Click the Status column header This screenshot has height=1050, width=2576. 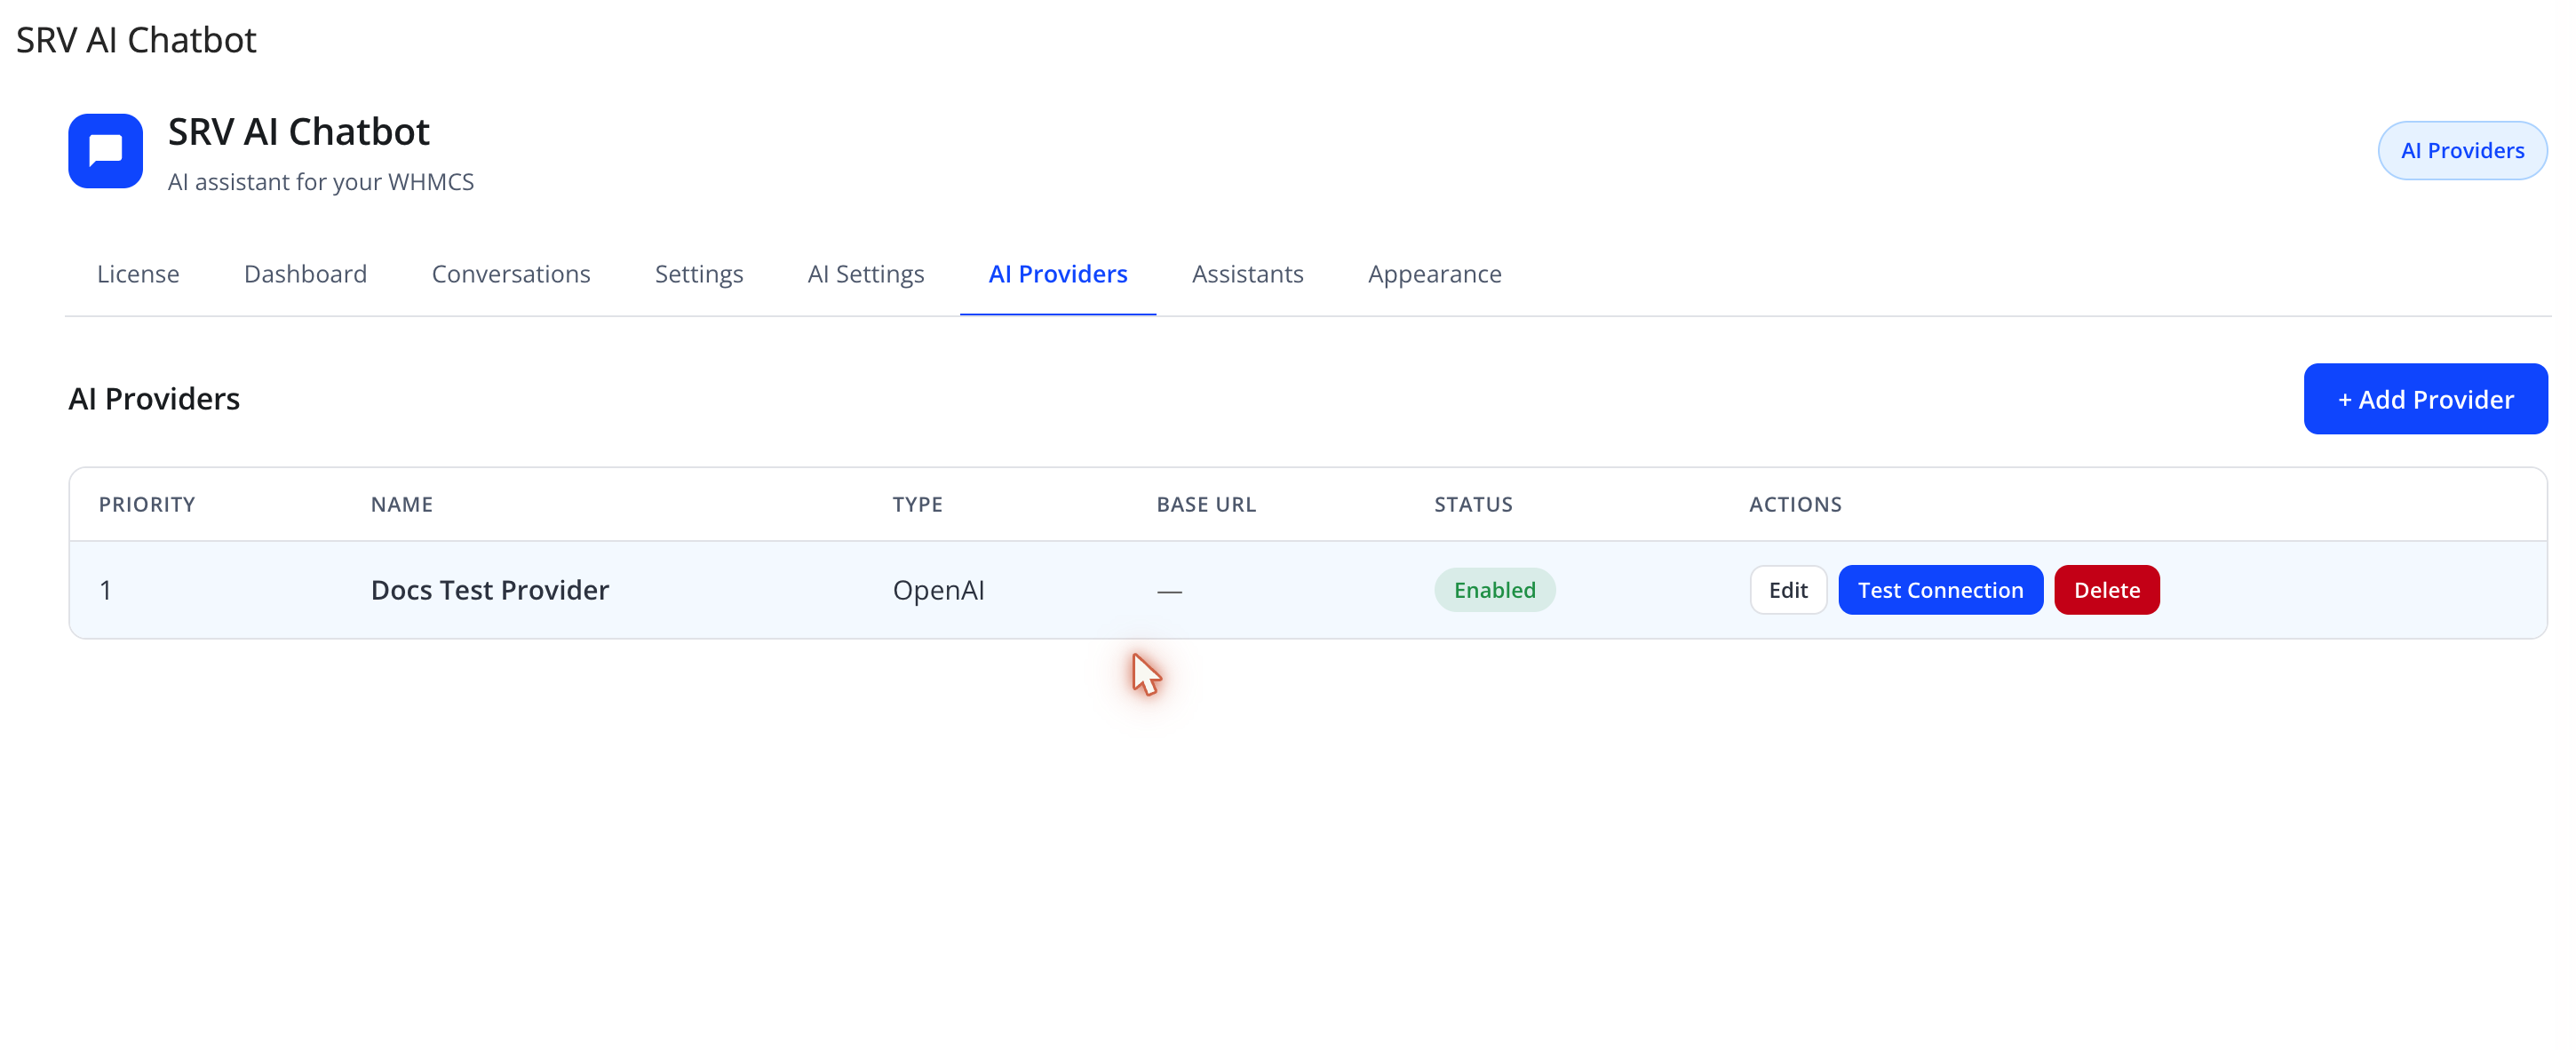(1473, 505)
